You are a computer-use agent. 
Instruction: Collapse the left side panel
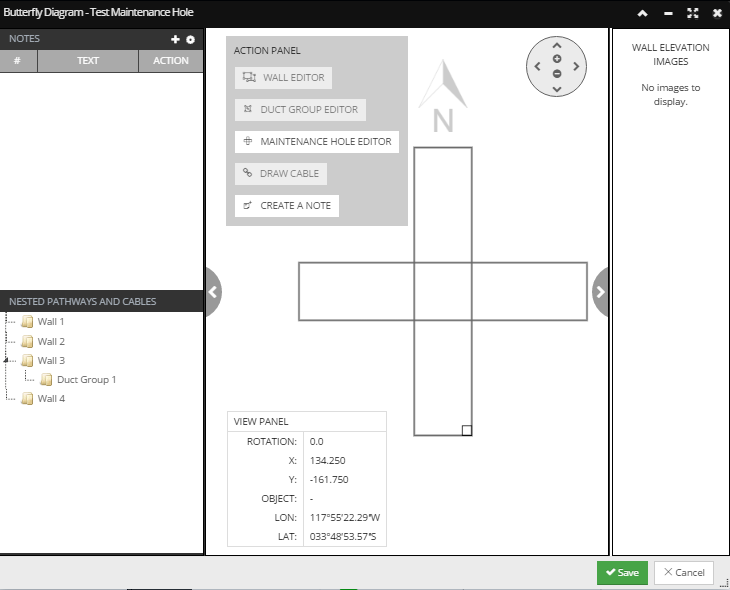point(213,292)
